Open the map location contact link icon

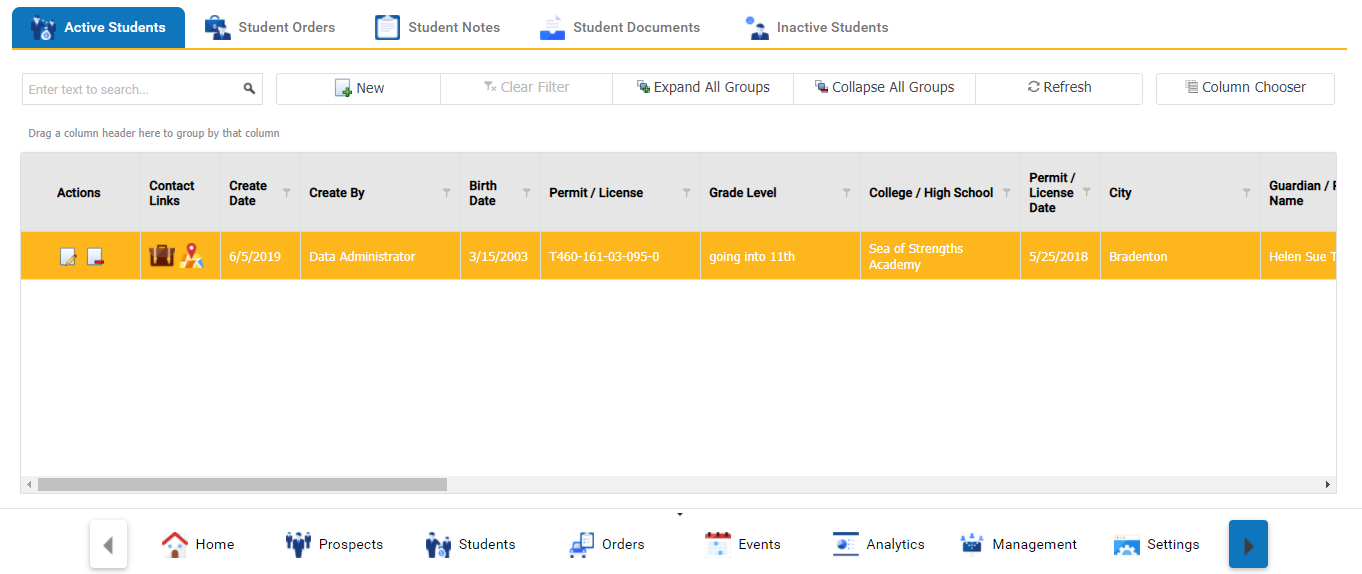(192, 256)
